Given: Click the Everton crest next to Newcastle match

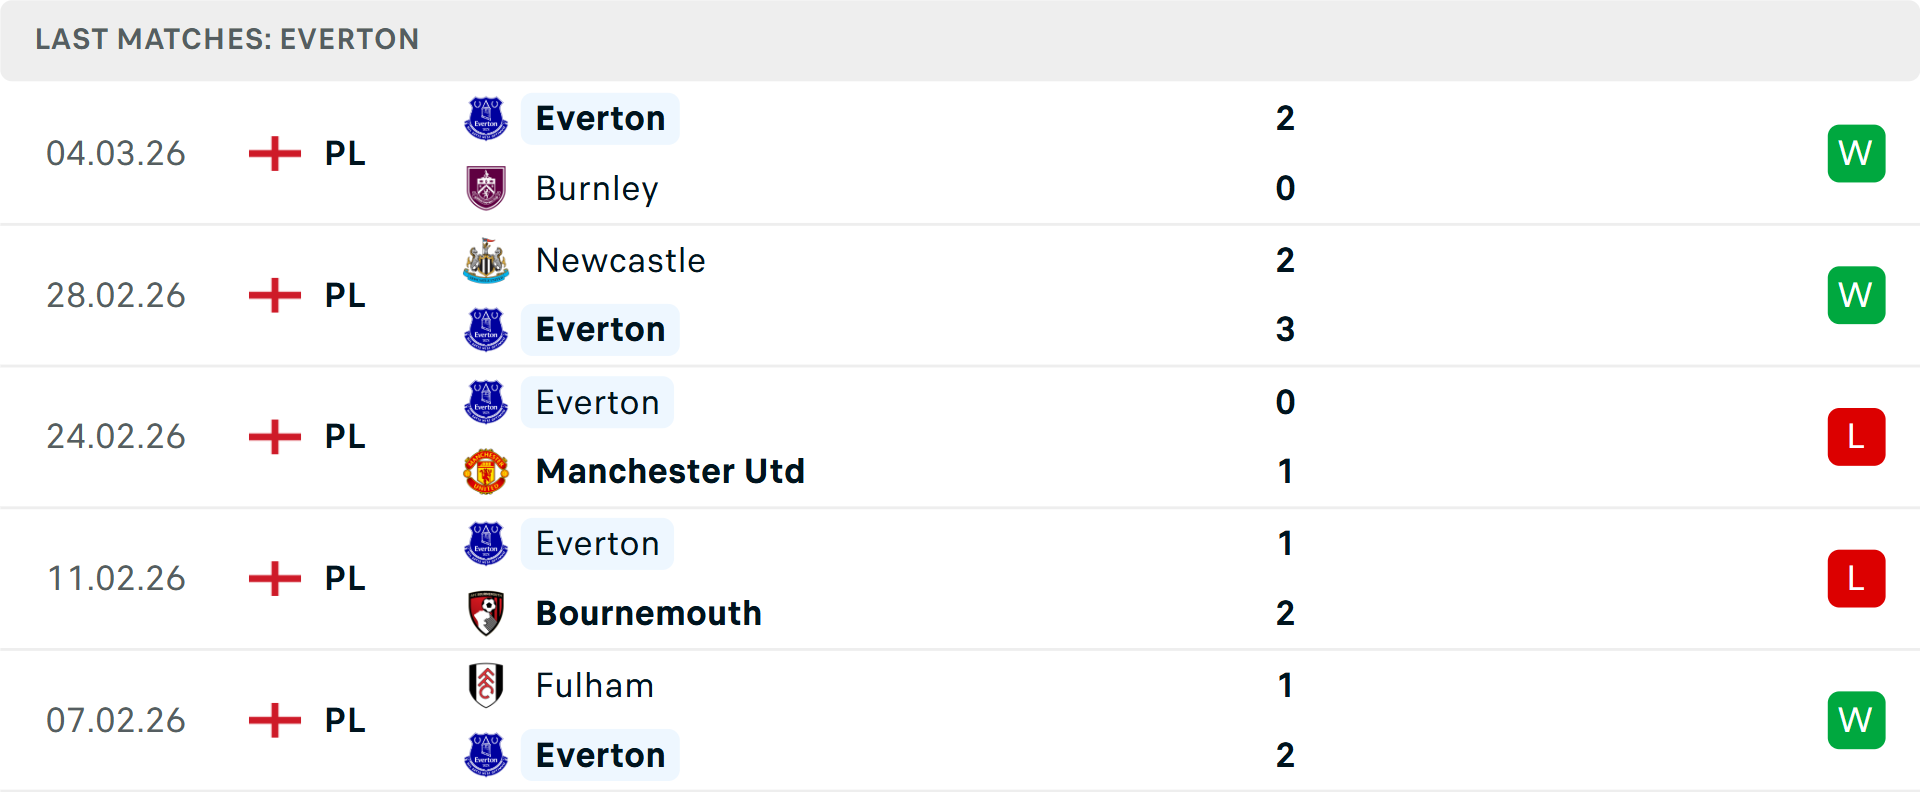Looking at the screenshot, I should [486, 329].
